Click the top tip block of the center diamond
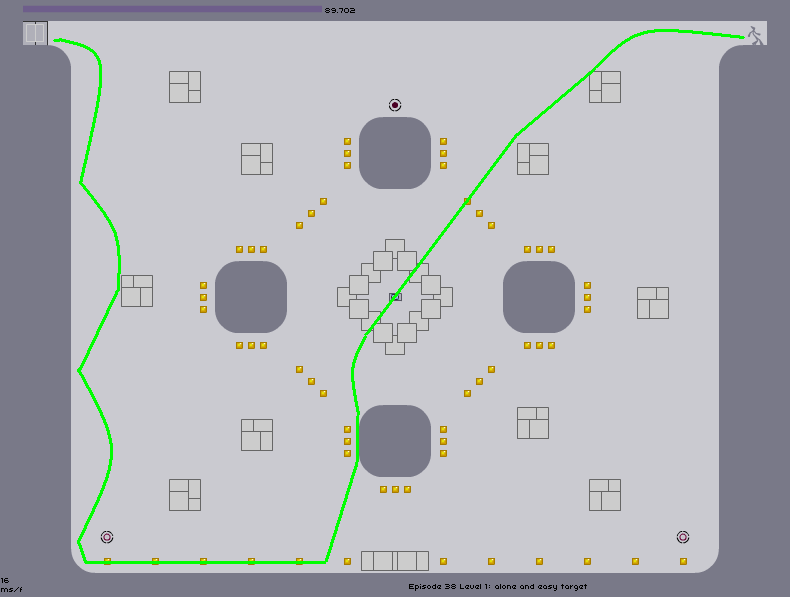Viewport: 790px width, 597px height. click(395, 246)
